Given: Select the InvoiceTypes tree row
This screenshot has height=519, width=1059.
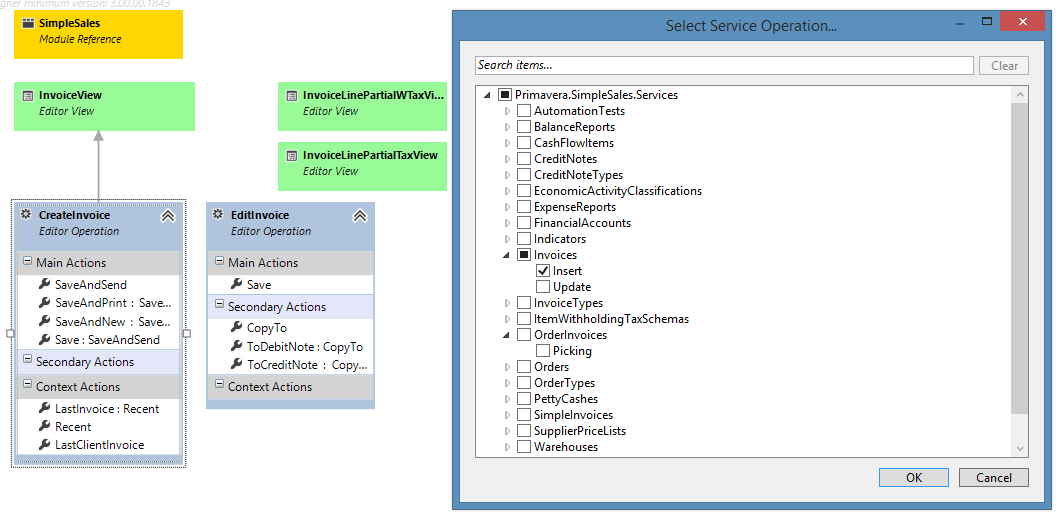Looking at the screenshot, I should click(x=568, y=303).
